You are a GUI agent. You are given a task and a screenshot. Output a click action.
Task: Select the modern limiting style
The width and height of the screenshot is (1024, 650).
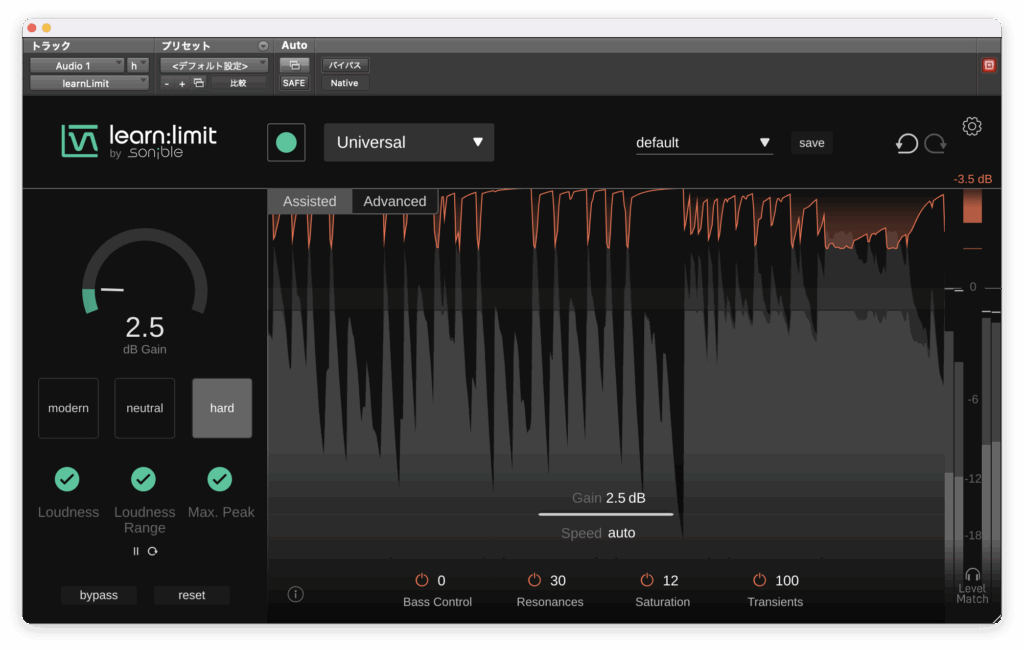tap(69, 408)
